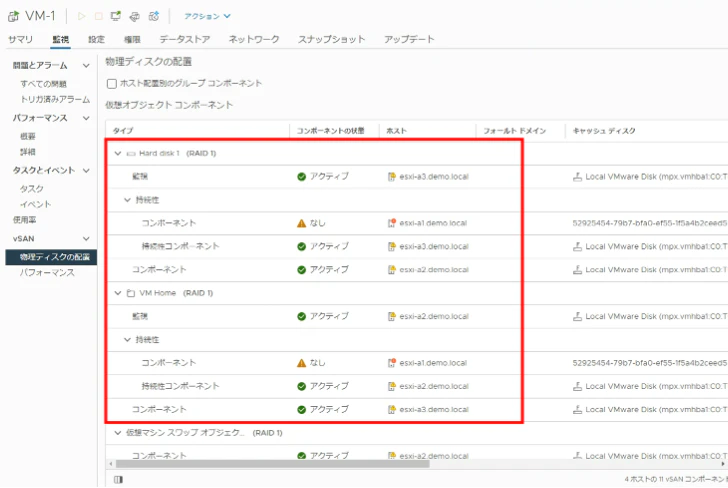Collapse 持続性 group under Hard disk 1
Viewport: 728px width, 488px height.
127,200
